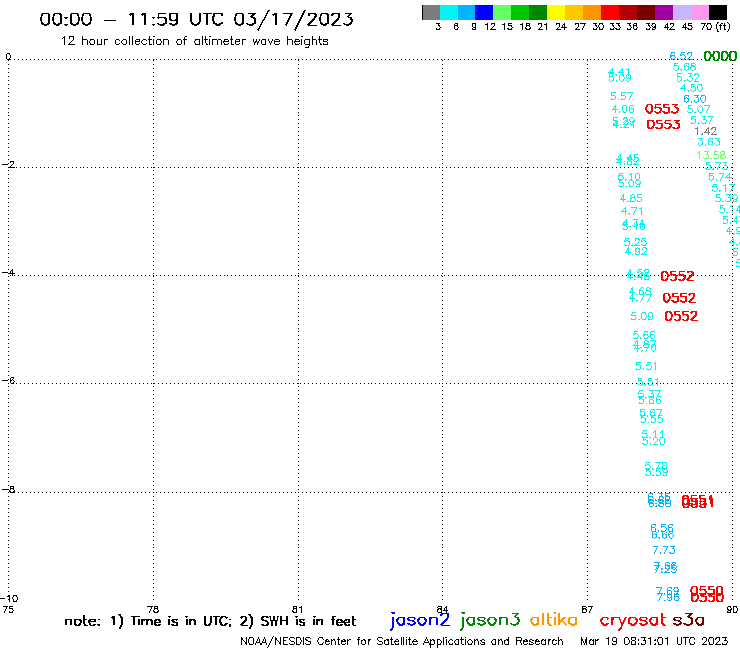This screenshot has width=740, height=650.
Task: Click the wave height value "4.92"
Action: [x=636, y=251]
